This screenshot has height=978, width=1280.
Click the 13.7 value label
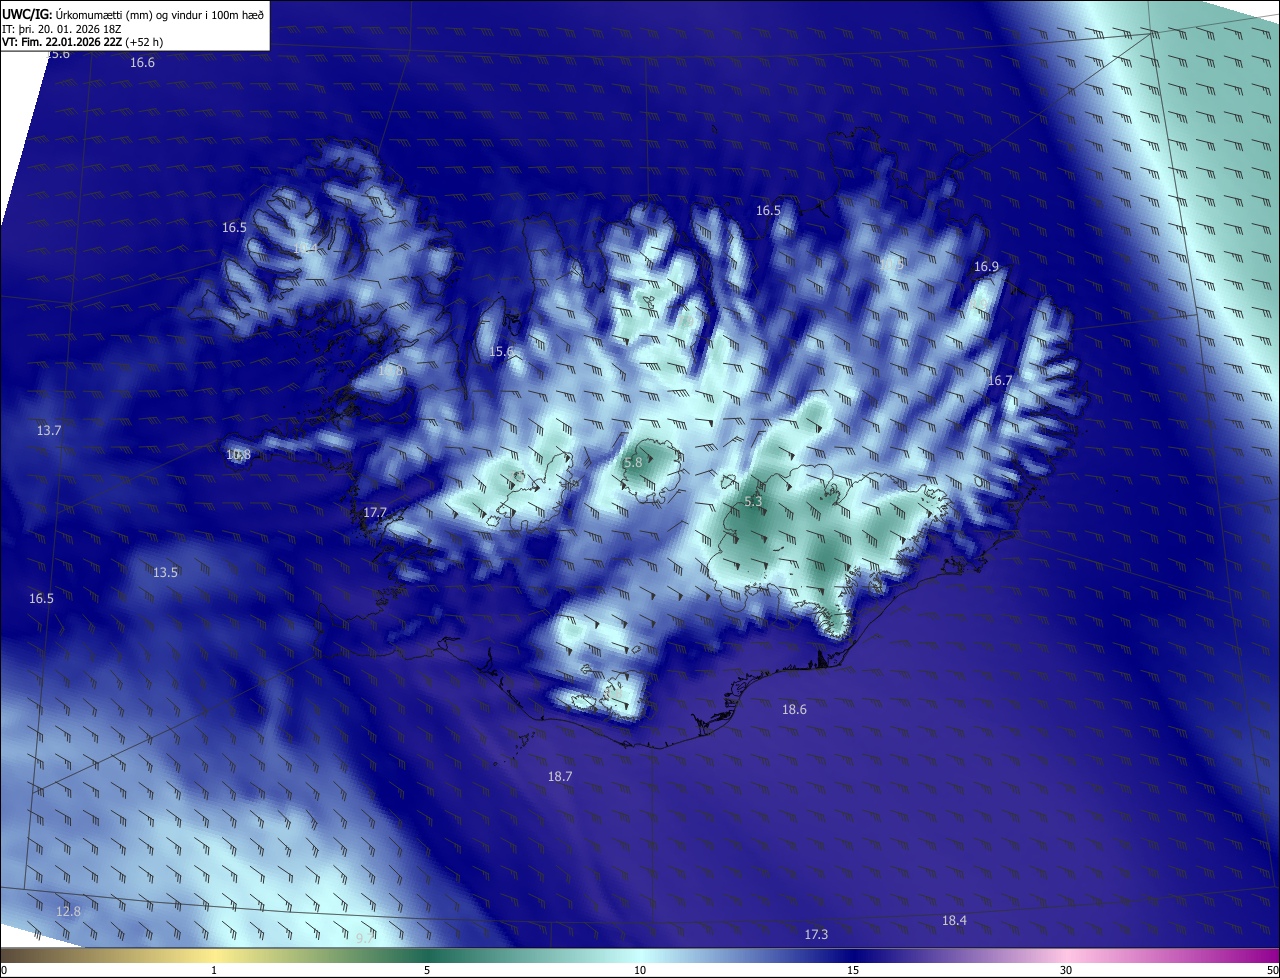(x=49, y=431)
